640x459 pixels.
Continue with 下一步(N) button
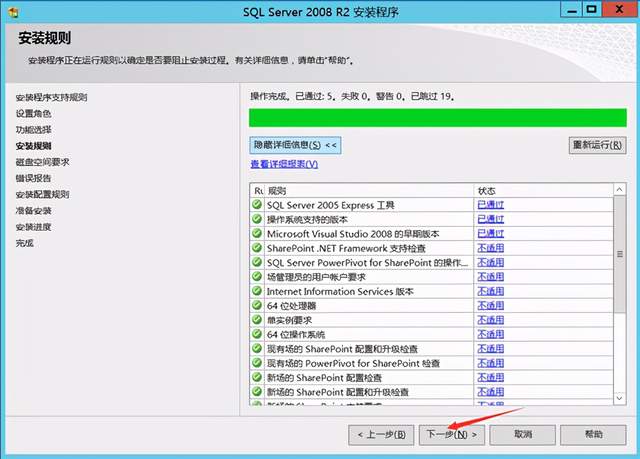tap(451, 435)
